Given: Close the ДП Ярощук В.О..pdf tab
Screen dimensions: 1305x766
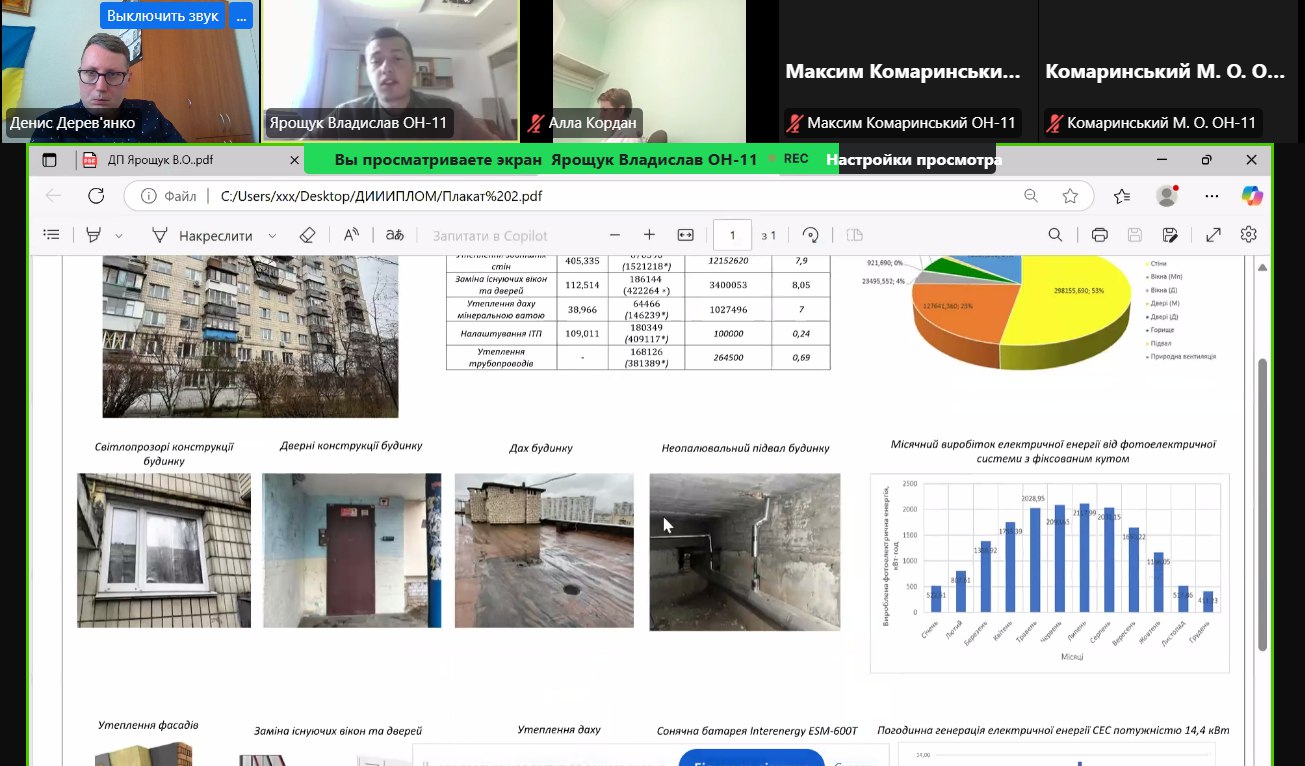Looking at the screenshot, I should (x=294, y=160).
